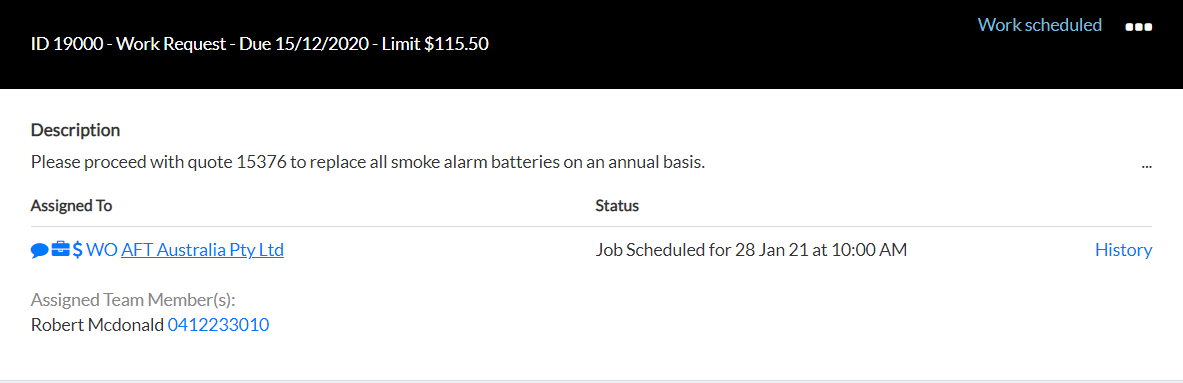This screenshot has width=1183, height=383.
Task: Open the WO work order link
Action: click(x=102, y=250)
